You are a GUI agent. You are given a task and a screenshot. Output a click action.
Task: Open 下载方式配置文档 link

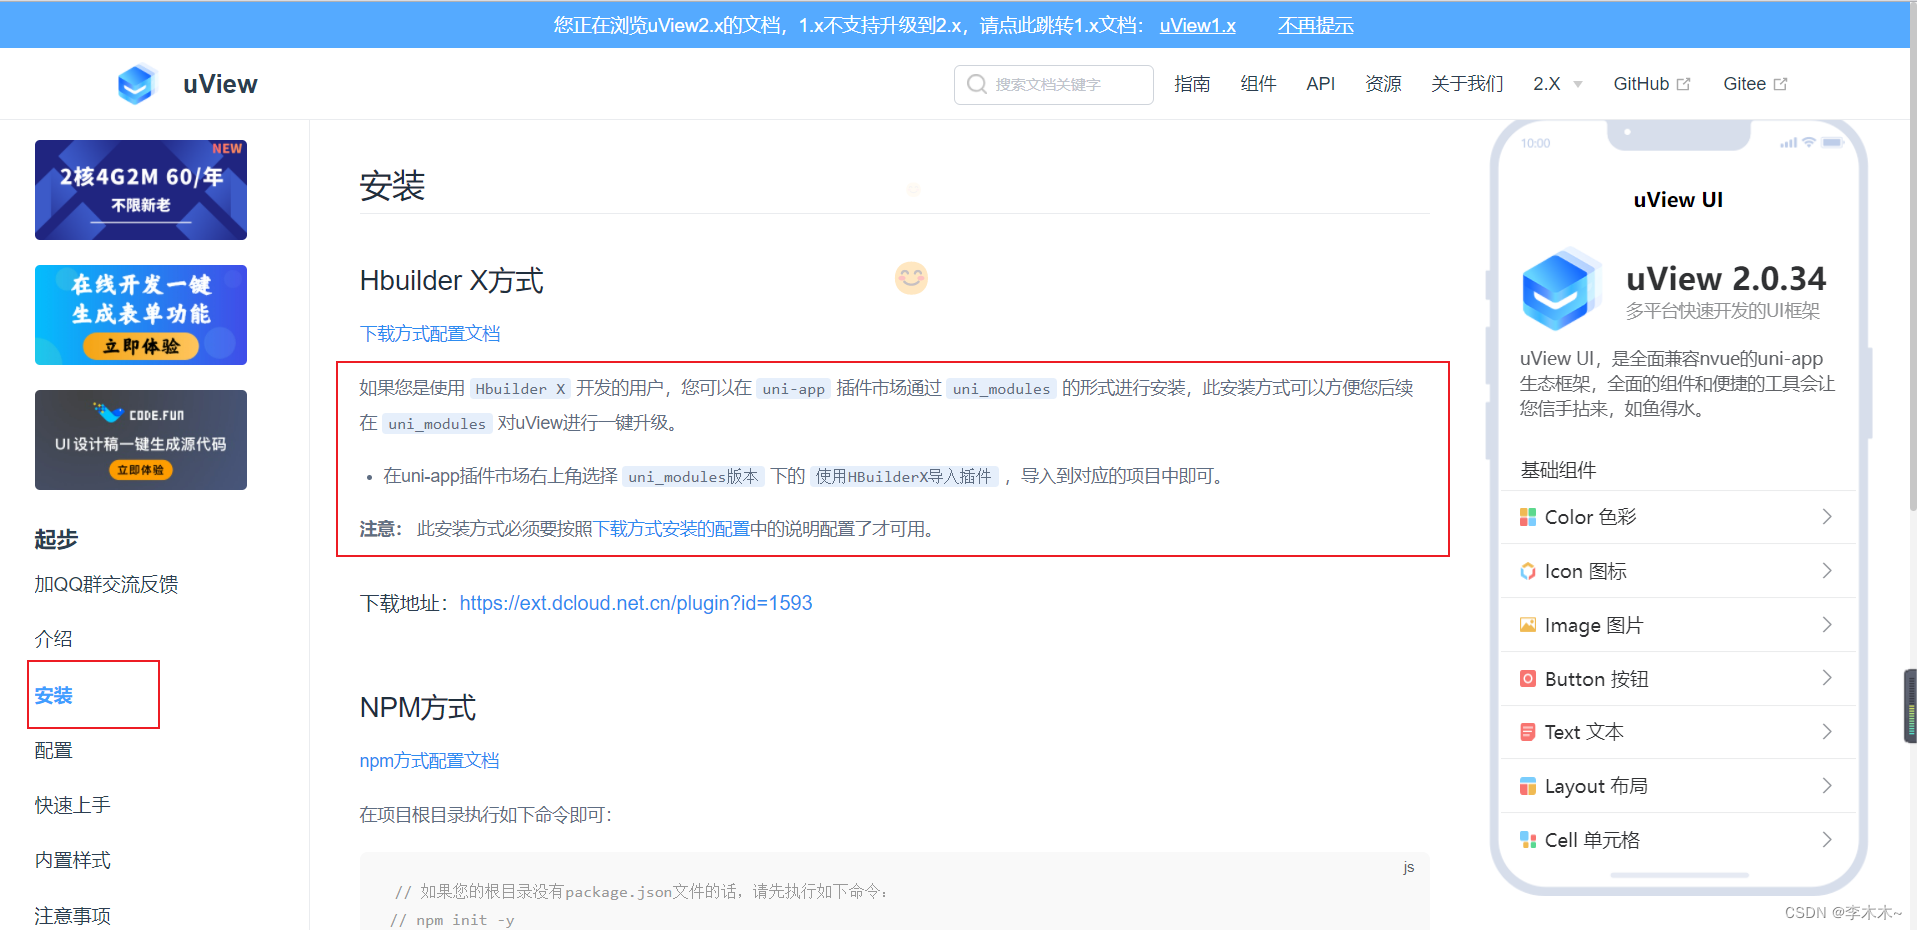coord(430,334)
